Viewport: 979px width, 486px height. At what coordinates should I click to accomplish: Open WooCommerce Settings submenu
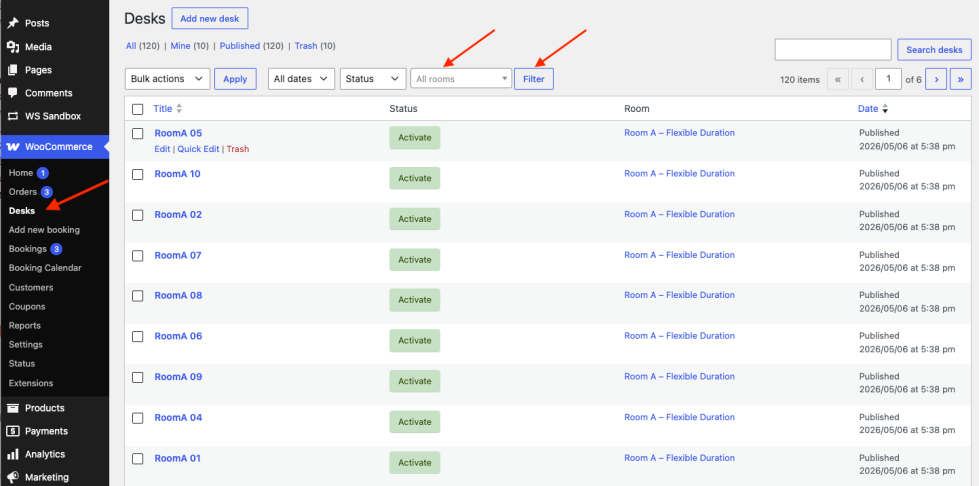pyautogui.click(x=26, y=345)
